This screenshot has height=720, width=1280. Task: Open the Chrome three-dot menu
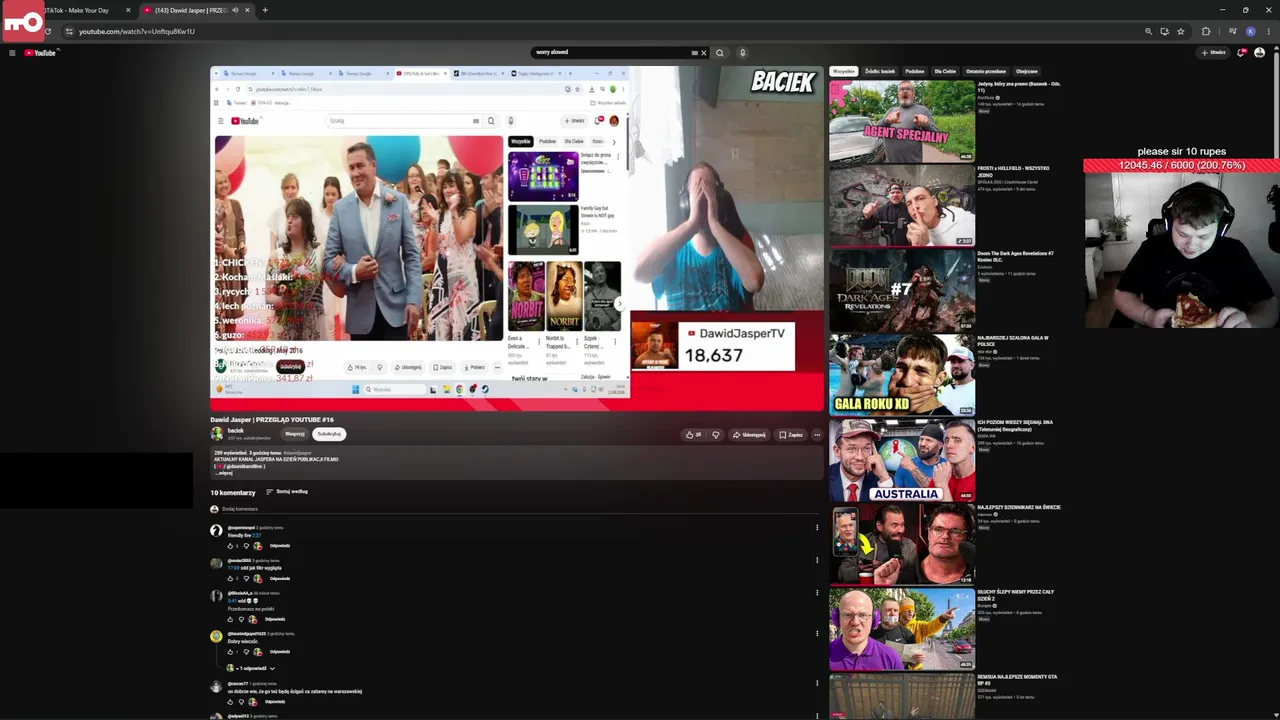pyautogui.click(x=1268, y=31)
